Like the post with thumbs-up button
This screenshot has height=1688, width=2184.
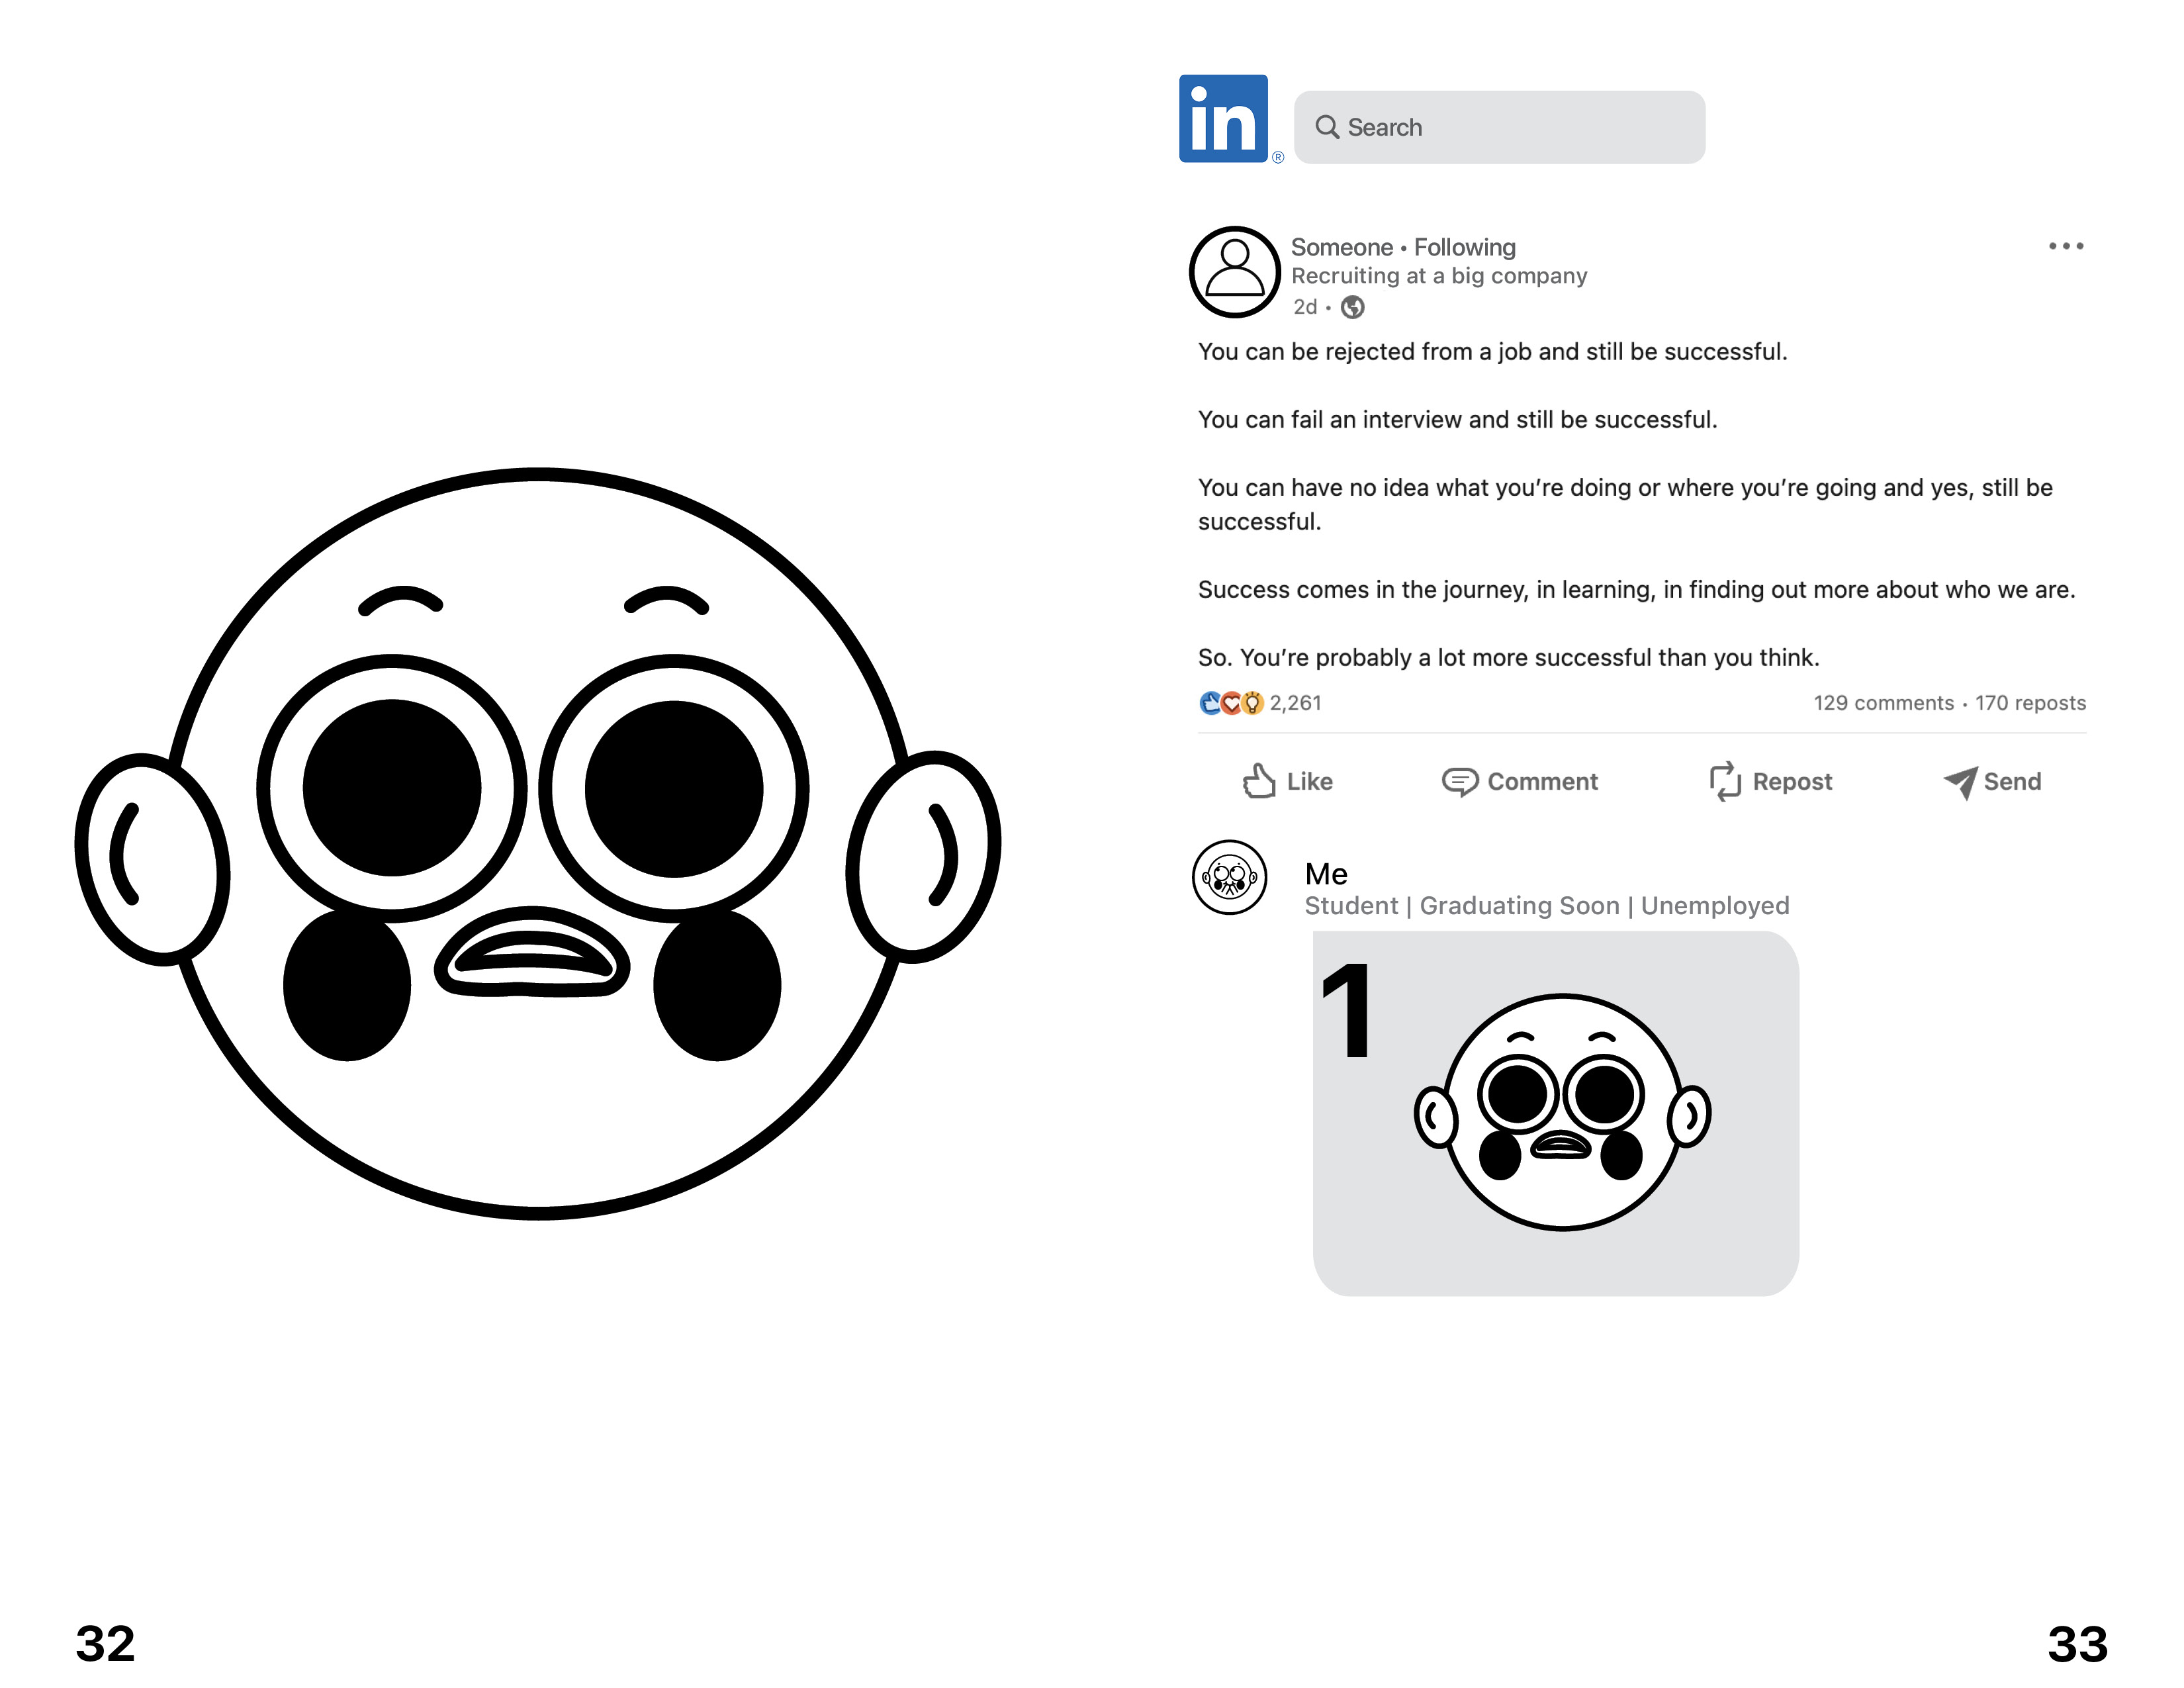tap(1288, 781)
